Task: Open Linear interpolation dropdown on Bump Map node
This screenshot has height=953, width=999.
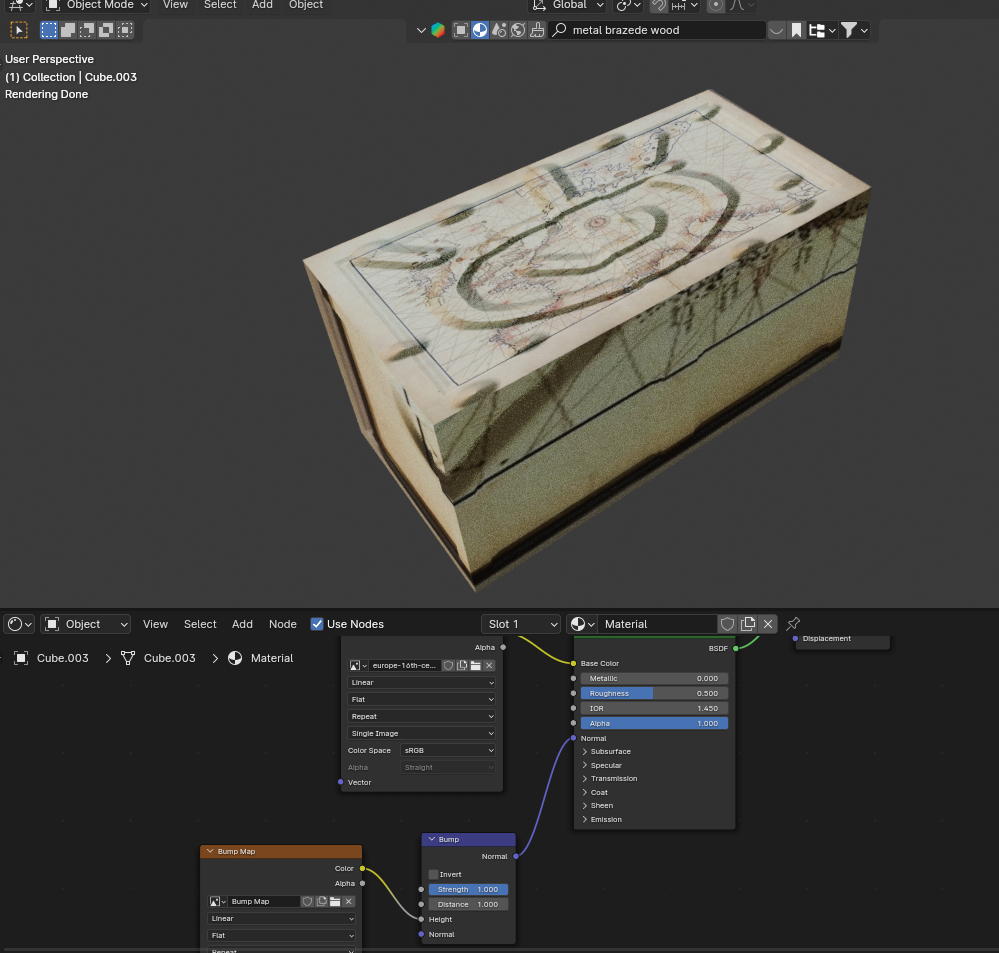Action: pos(281,919)
